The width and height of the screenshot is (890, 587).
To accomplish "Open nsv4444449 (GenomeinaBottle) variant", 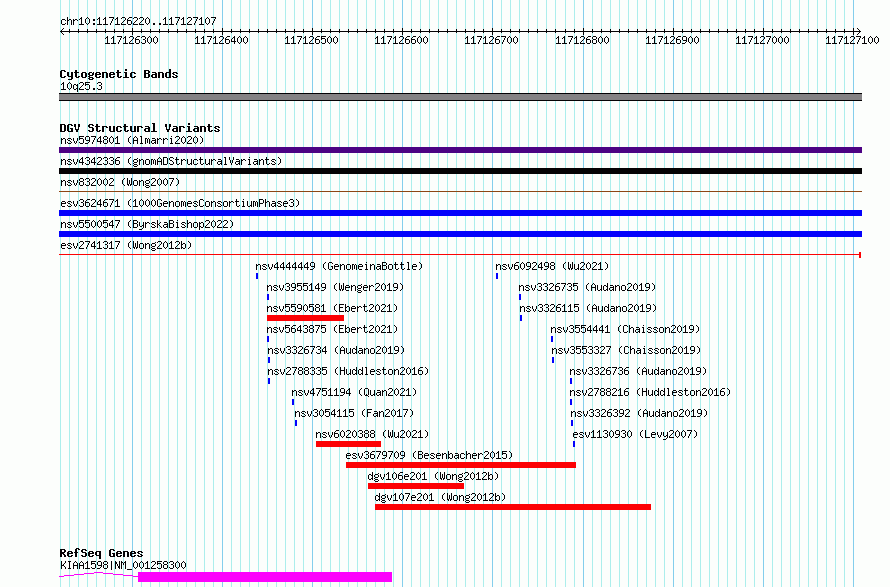I will 339,266.
